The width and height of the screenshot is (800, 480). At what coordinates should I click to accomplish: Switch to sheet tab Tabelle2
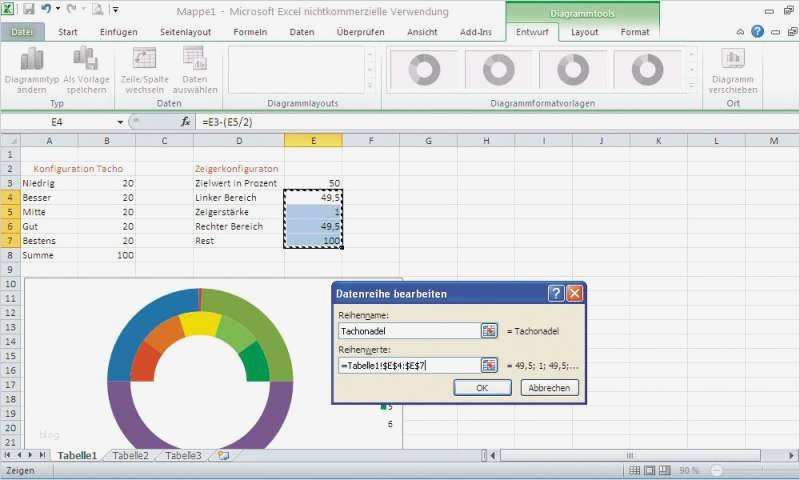coord(131,456)
